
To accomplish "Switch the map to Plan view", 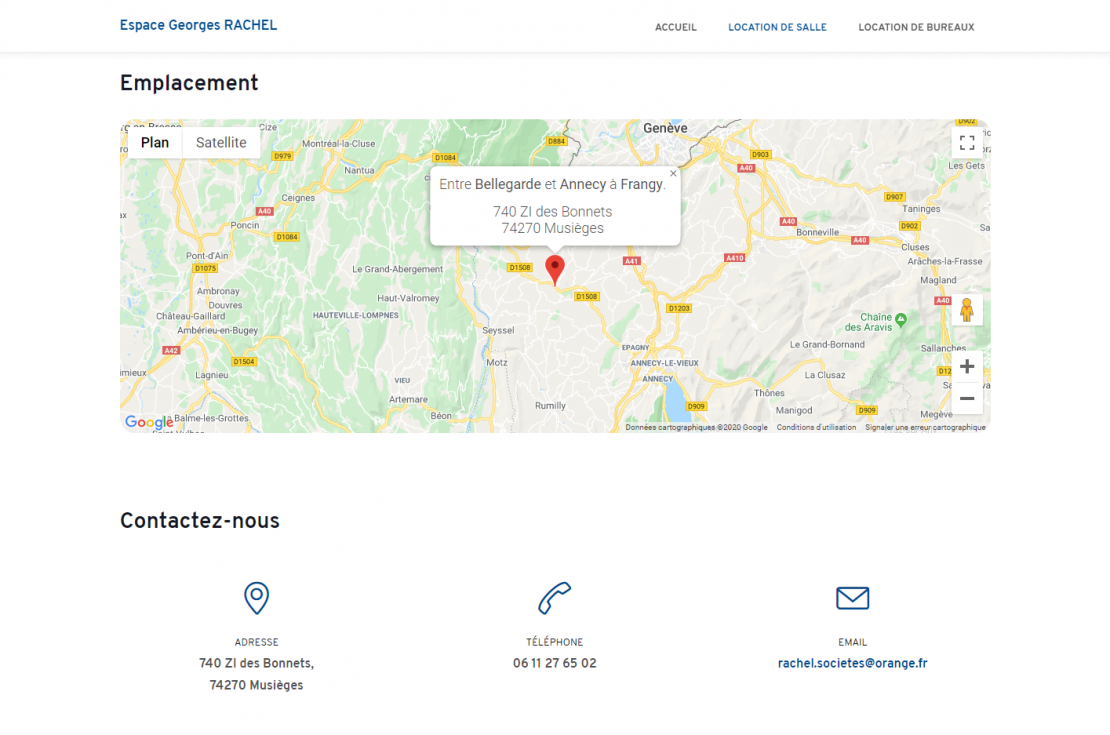I will (155, 142).
